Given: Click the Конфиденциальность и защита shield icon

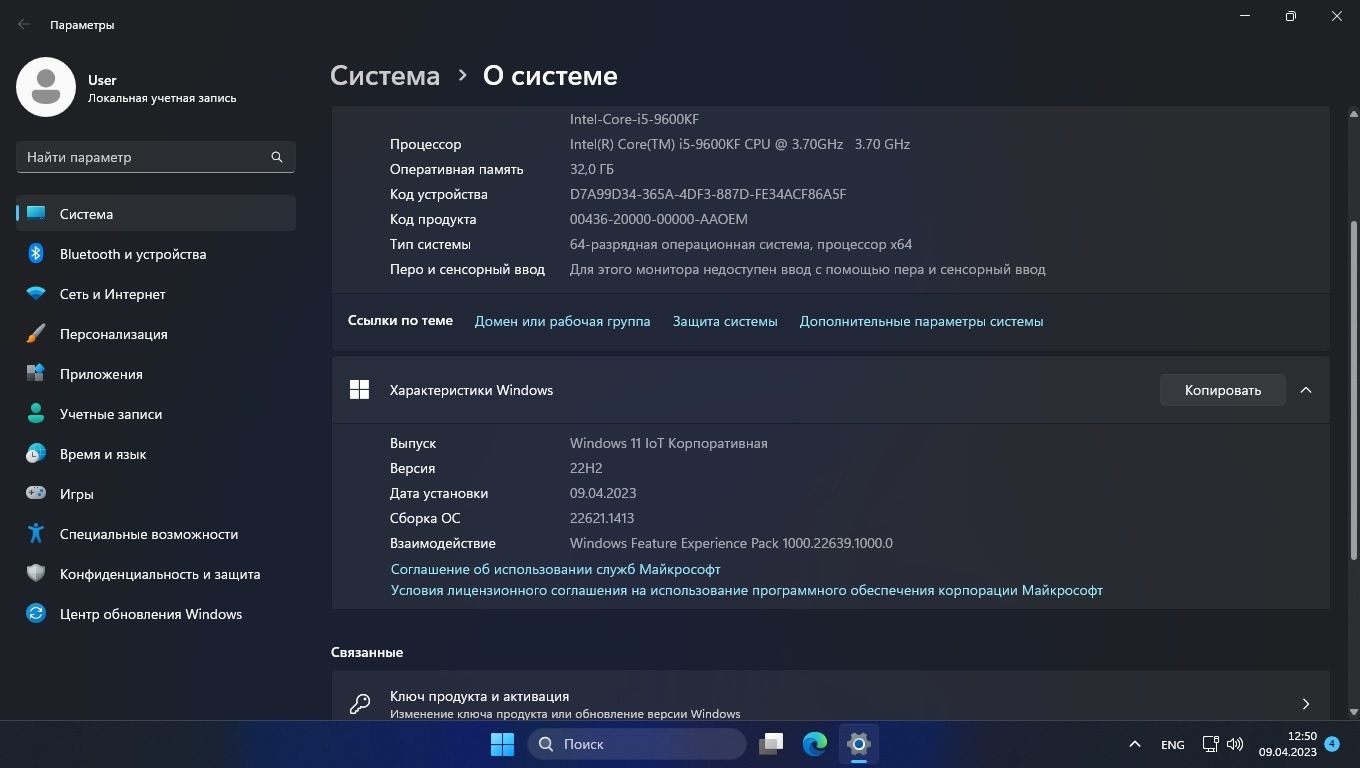Looking at the screenshot, I should [36, 574].
